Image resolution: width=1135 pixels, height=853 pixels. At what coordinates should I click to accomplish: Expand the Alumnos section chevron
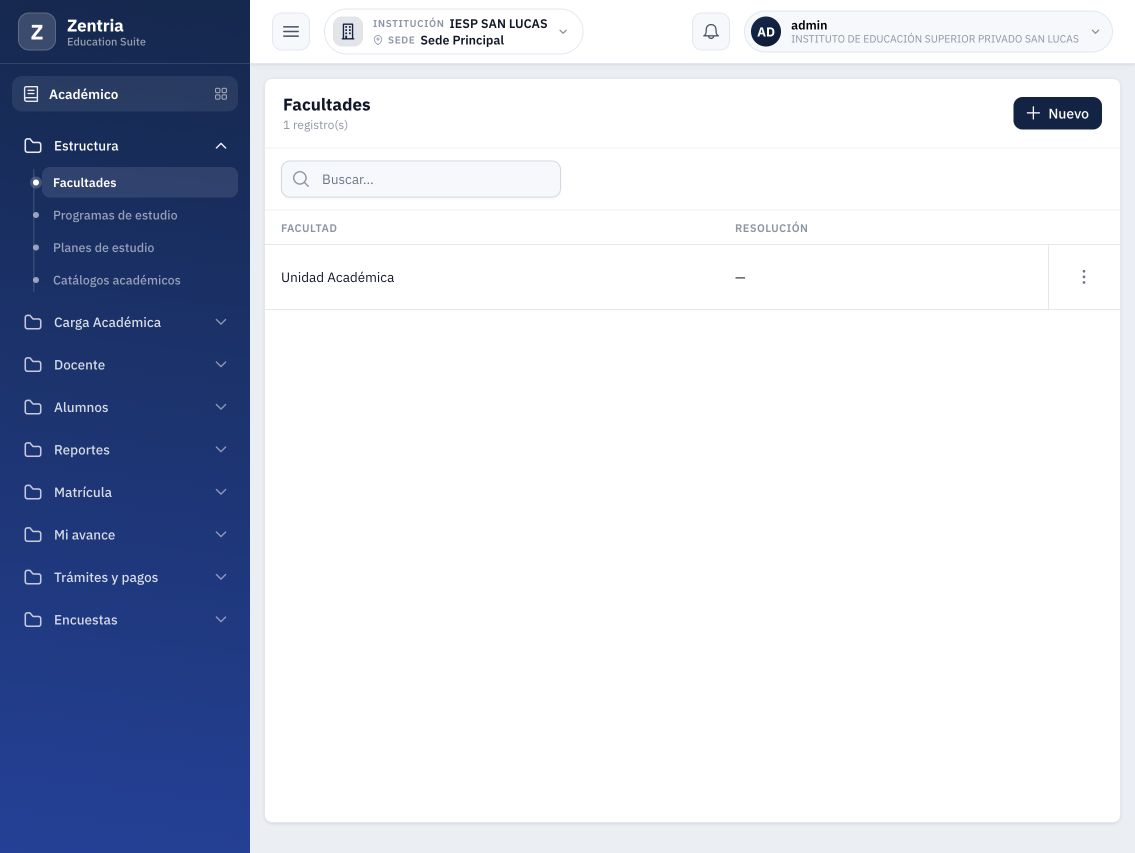221,407
